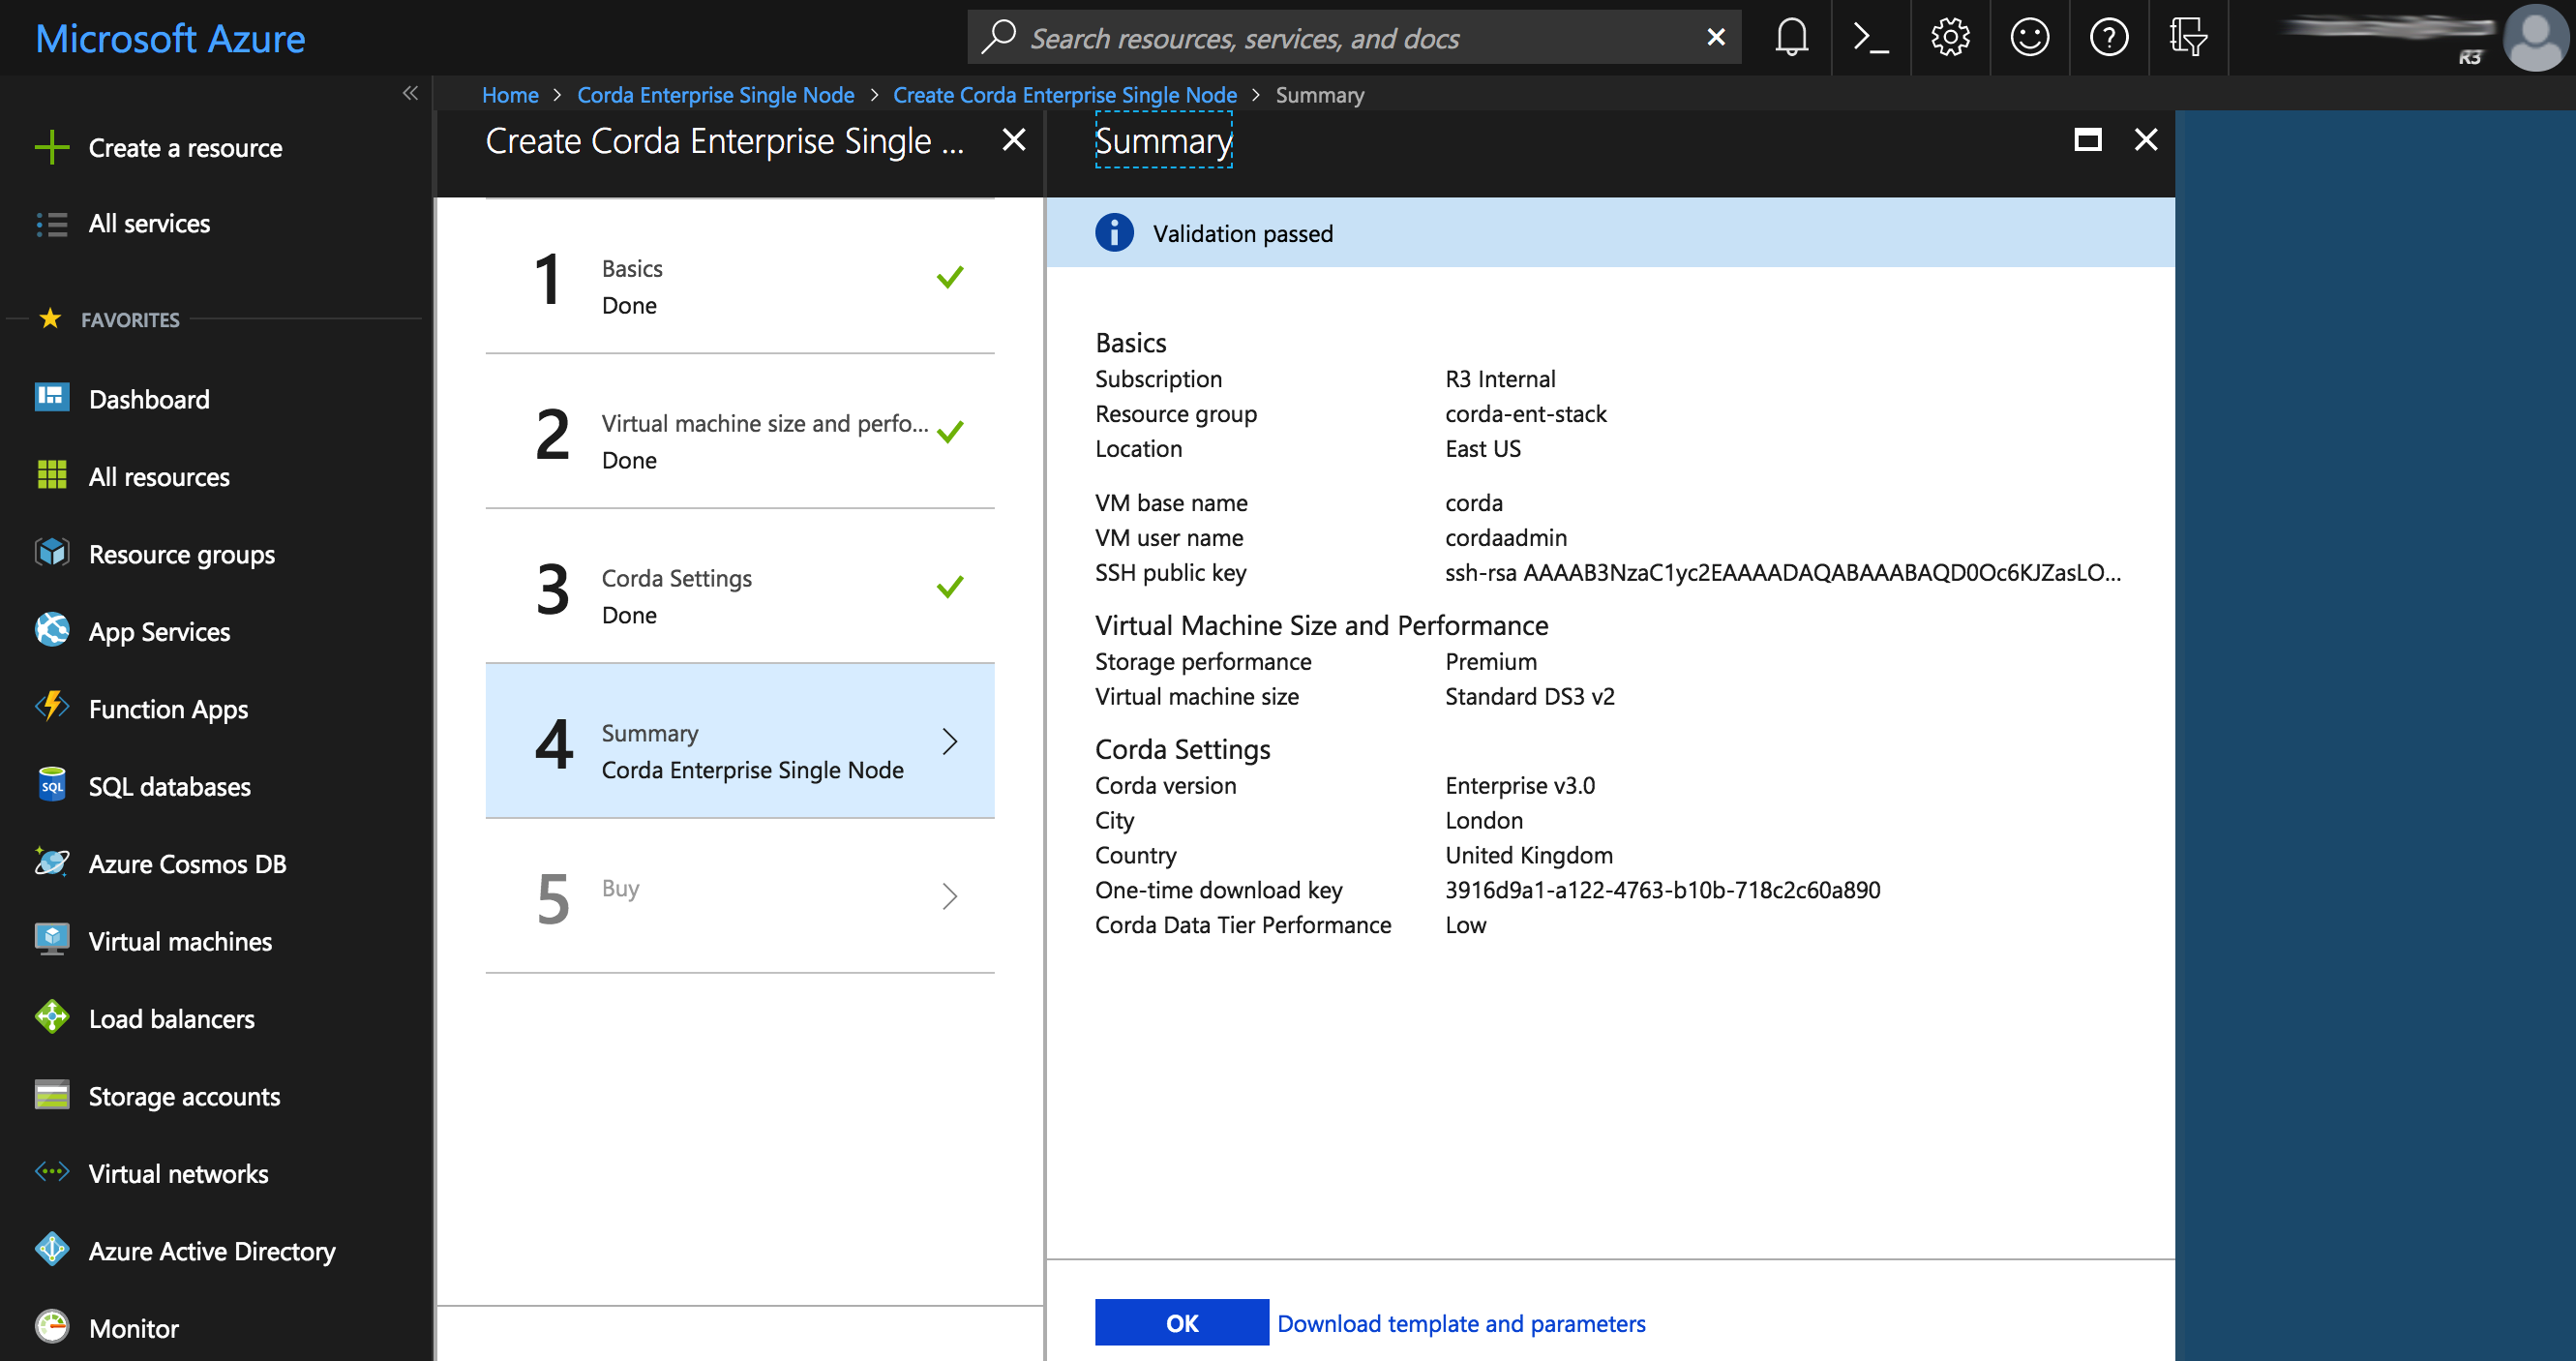Click Download template and parameters link

coord(1461,1322)
